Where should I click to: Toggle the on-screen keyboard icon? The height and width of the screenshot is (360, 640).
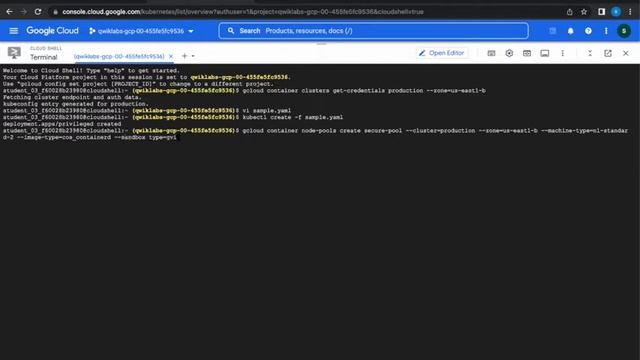coord(491,53)
